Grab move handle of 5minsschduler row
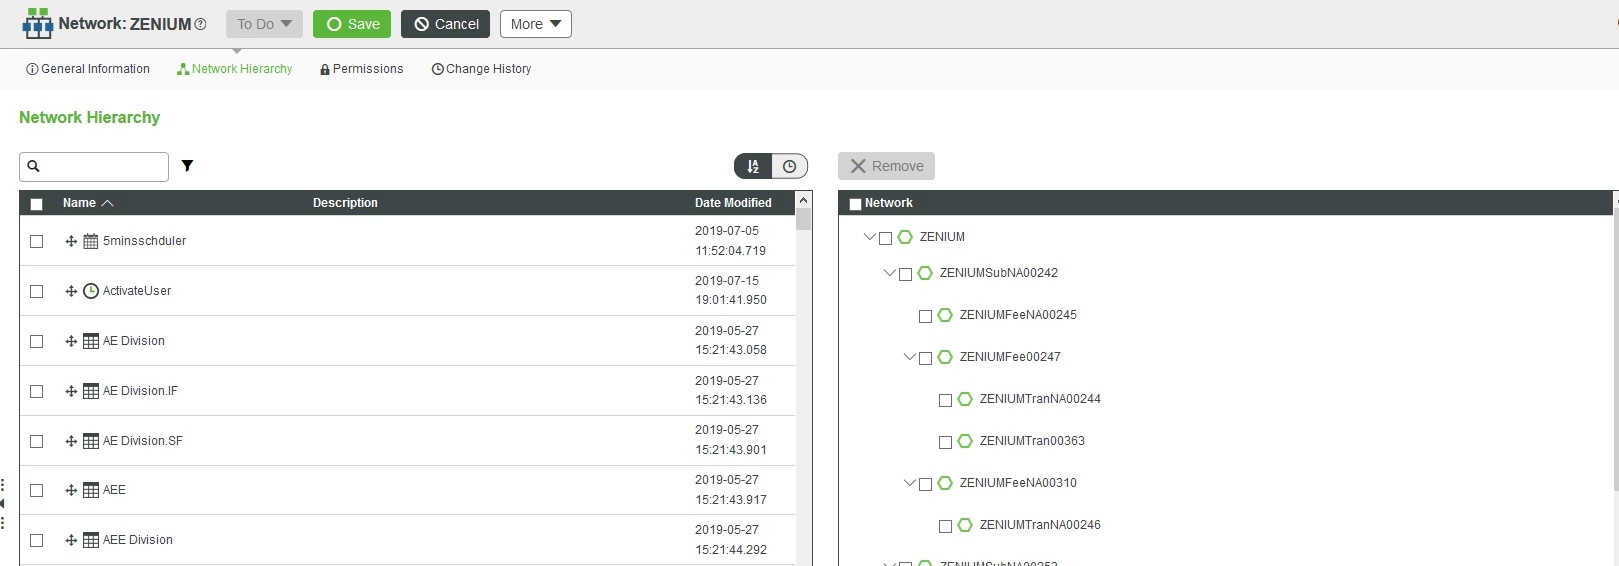 [x=71, y=241]
